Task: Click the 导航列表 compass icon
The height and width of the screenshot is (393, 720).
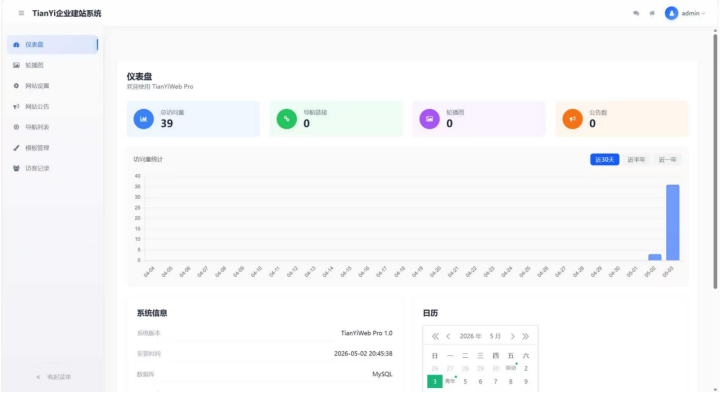Action: [17, 127]
